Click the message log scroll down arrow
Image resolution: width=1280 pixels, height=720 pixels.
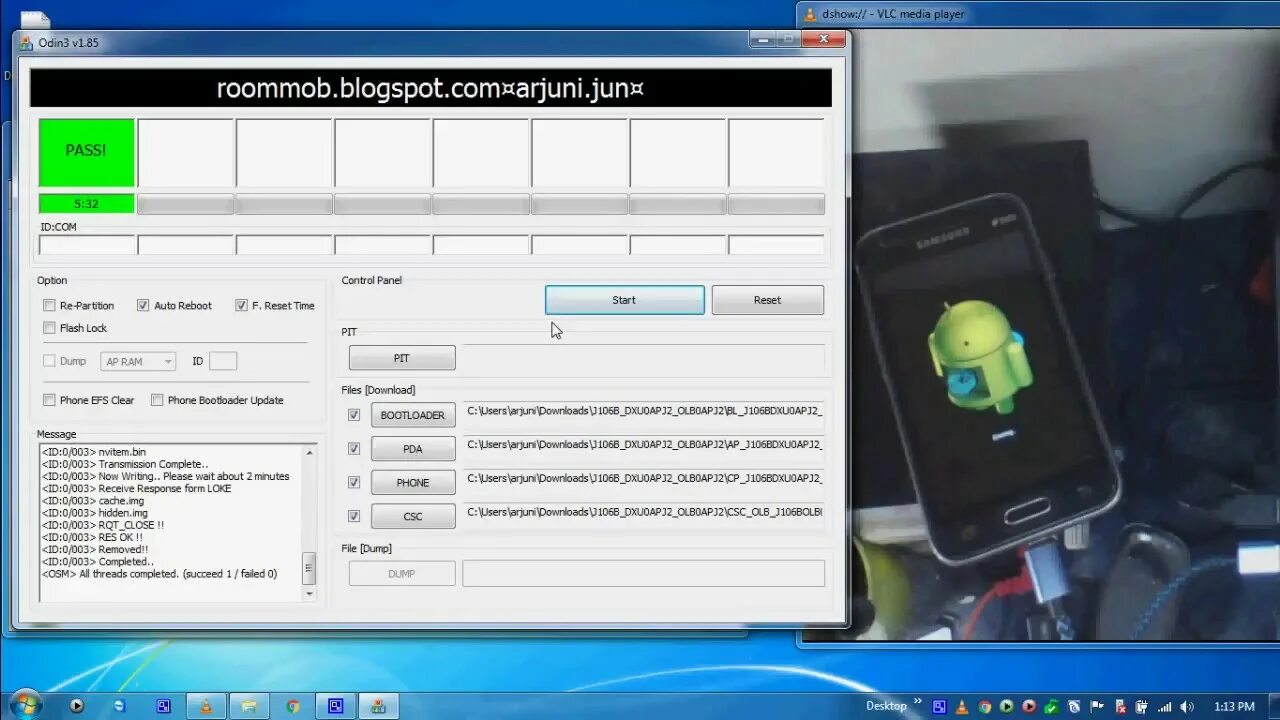click(x=309, y=593)
